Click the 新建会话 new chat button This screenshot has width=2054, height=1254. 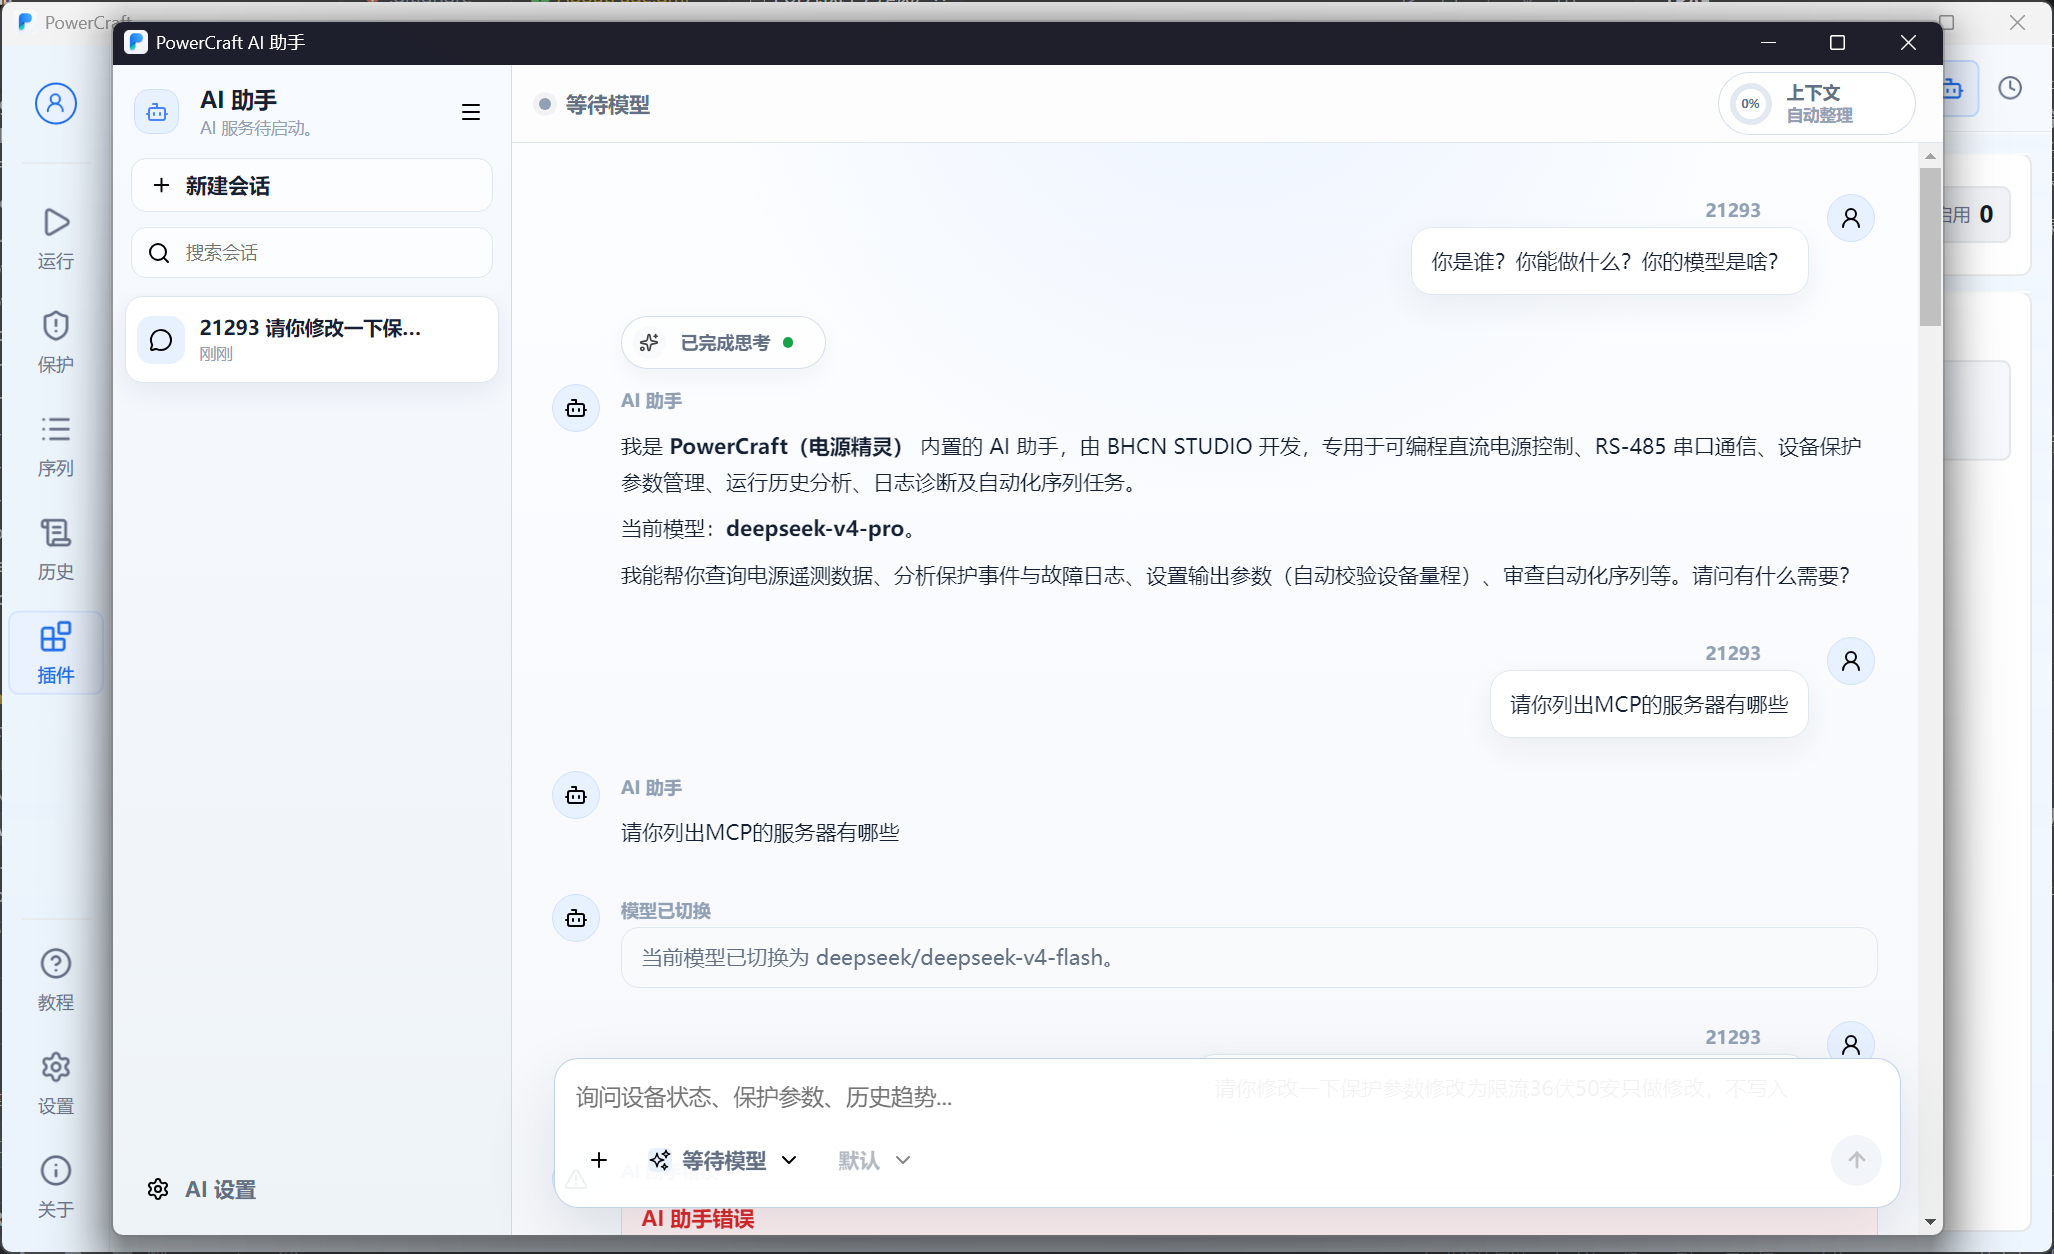[312, 185]
